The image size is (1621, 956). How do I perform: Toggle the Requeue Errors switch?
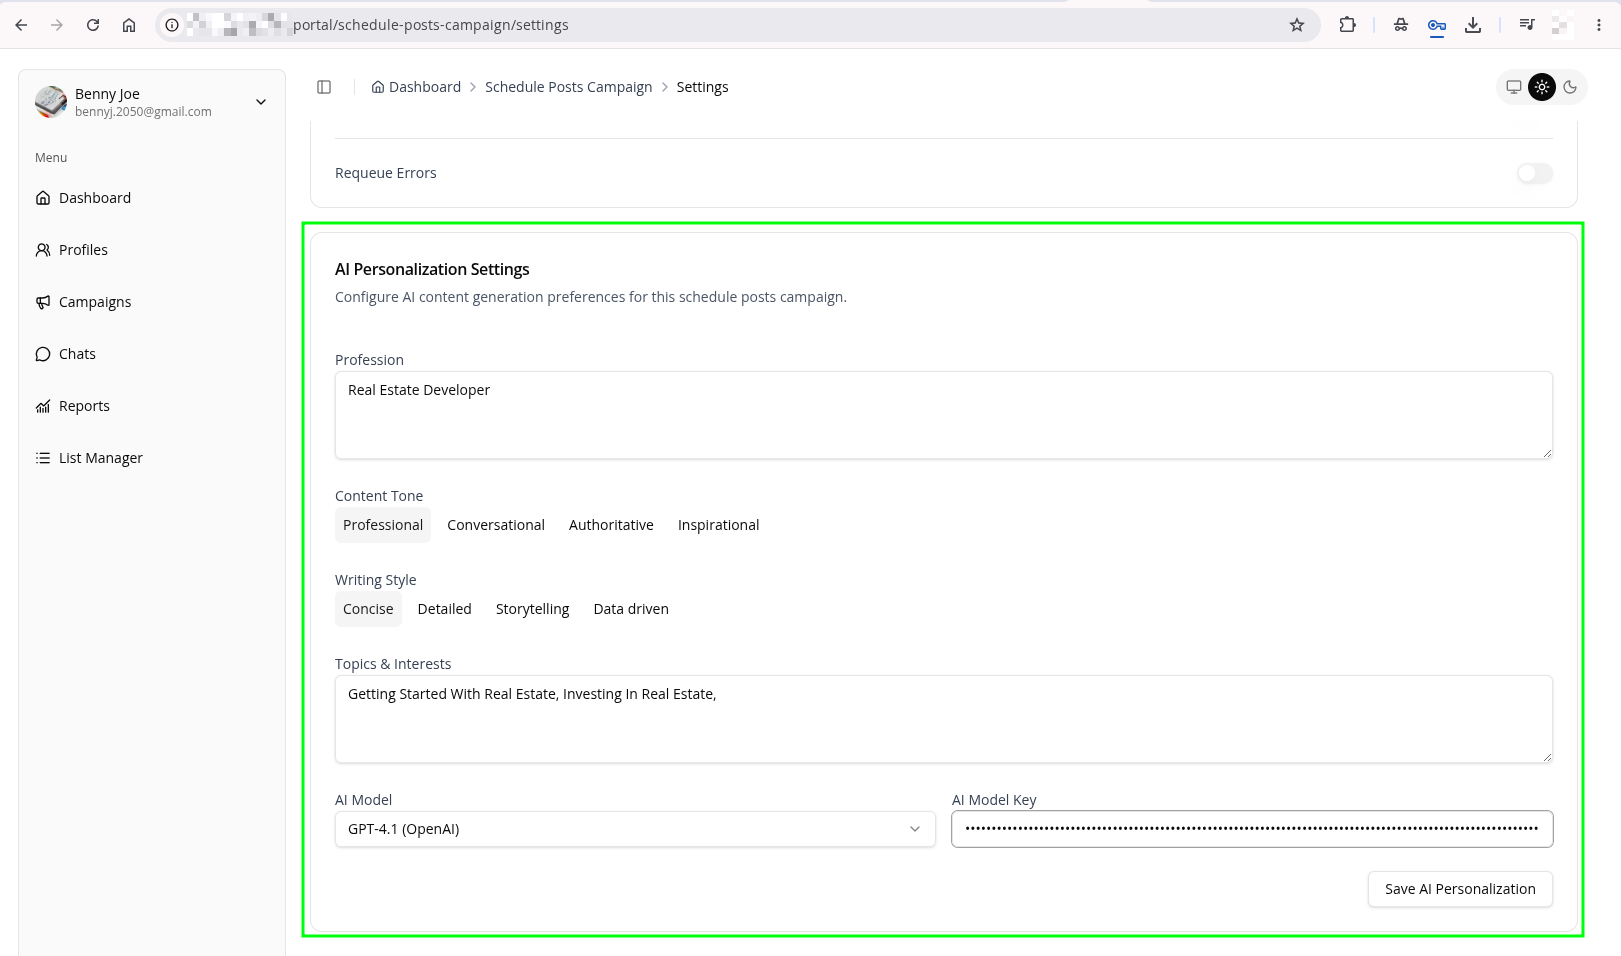[1534, 173]
